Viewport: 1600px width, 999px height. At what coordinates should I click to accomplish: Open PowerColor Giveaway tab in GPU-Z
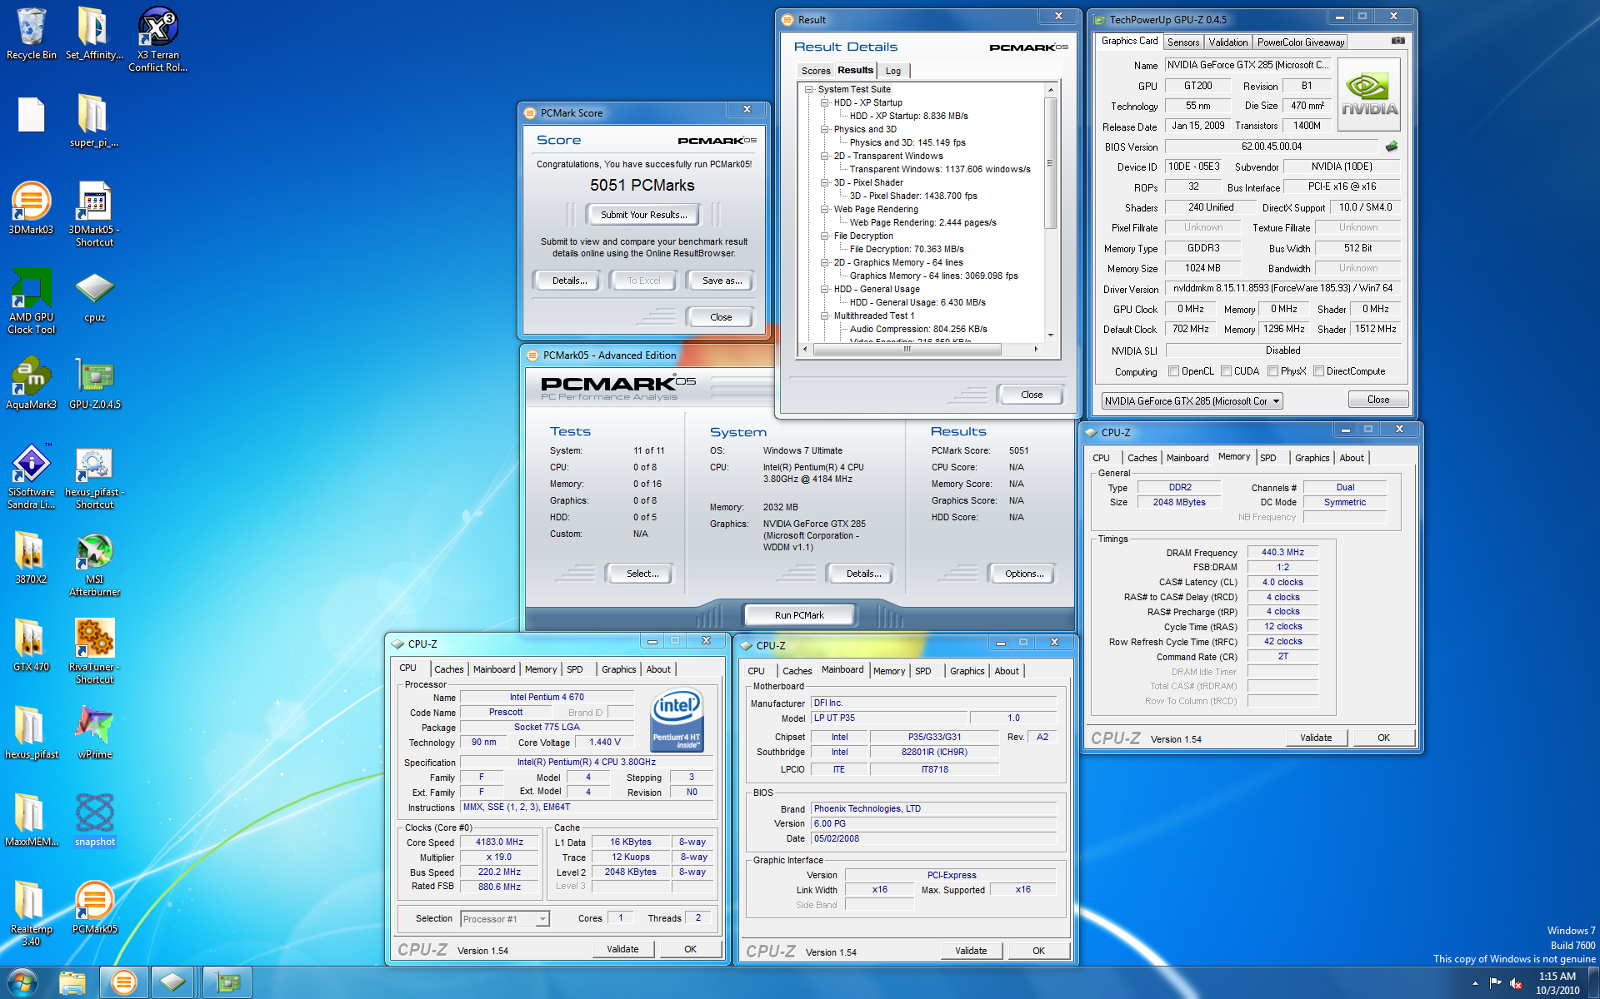[x=1301, y=42]
